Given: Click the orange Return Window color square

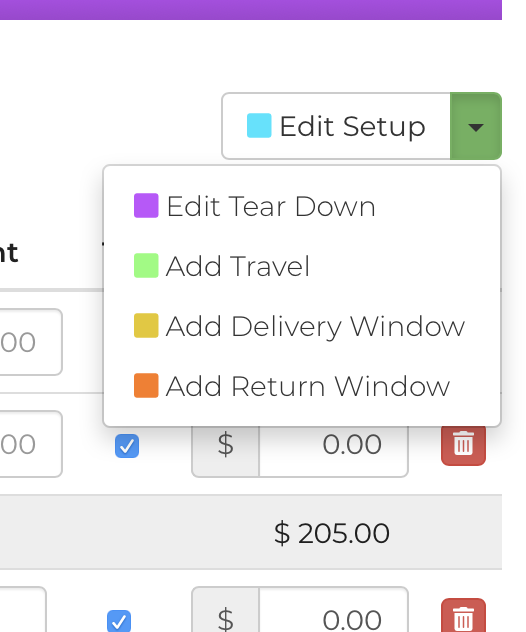Looking at the screenshot, I should coord(146,385).
